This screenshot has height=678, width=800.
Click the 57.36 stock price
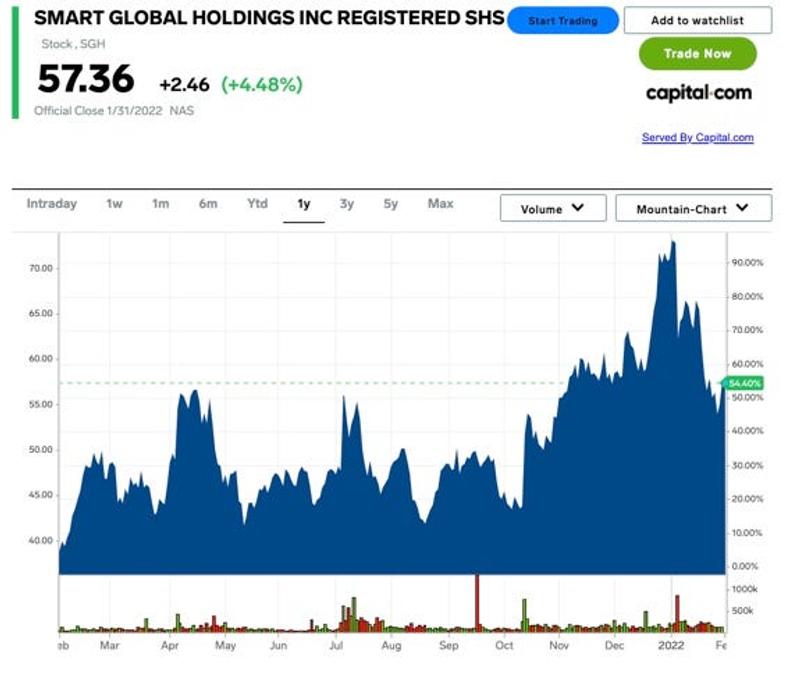click(86, 79)
